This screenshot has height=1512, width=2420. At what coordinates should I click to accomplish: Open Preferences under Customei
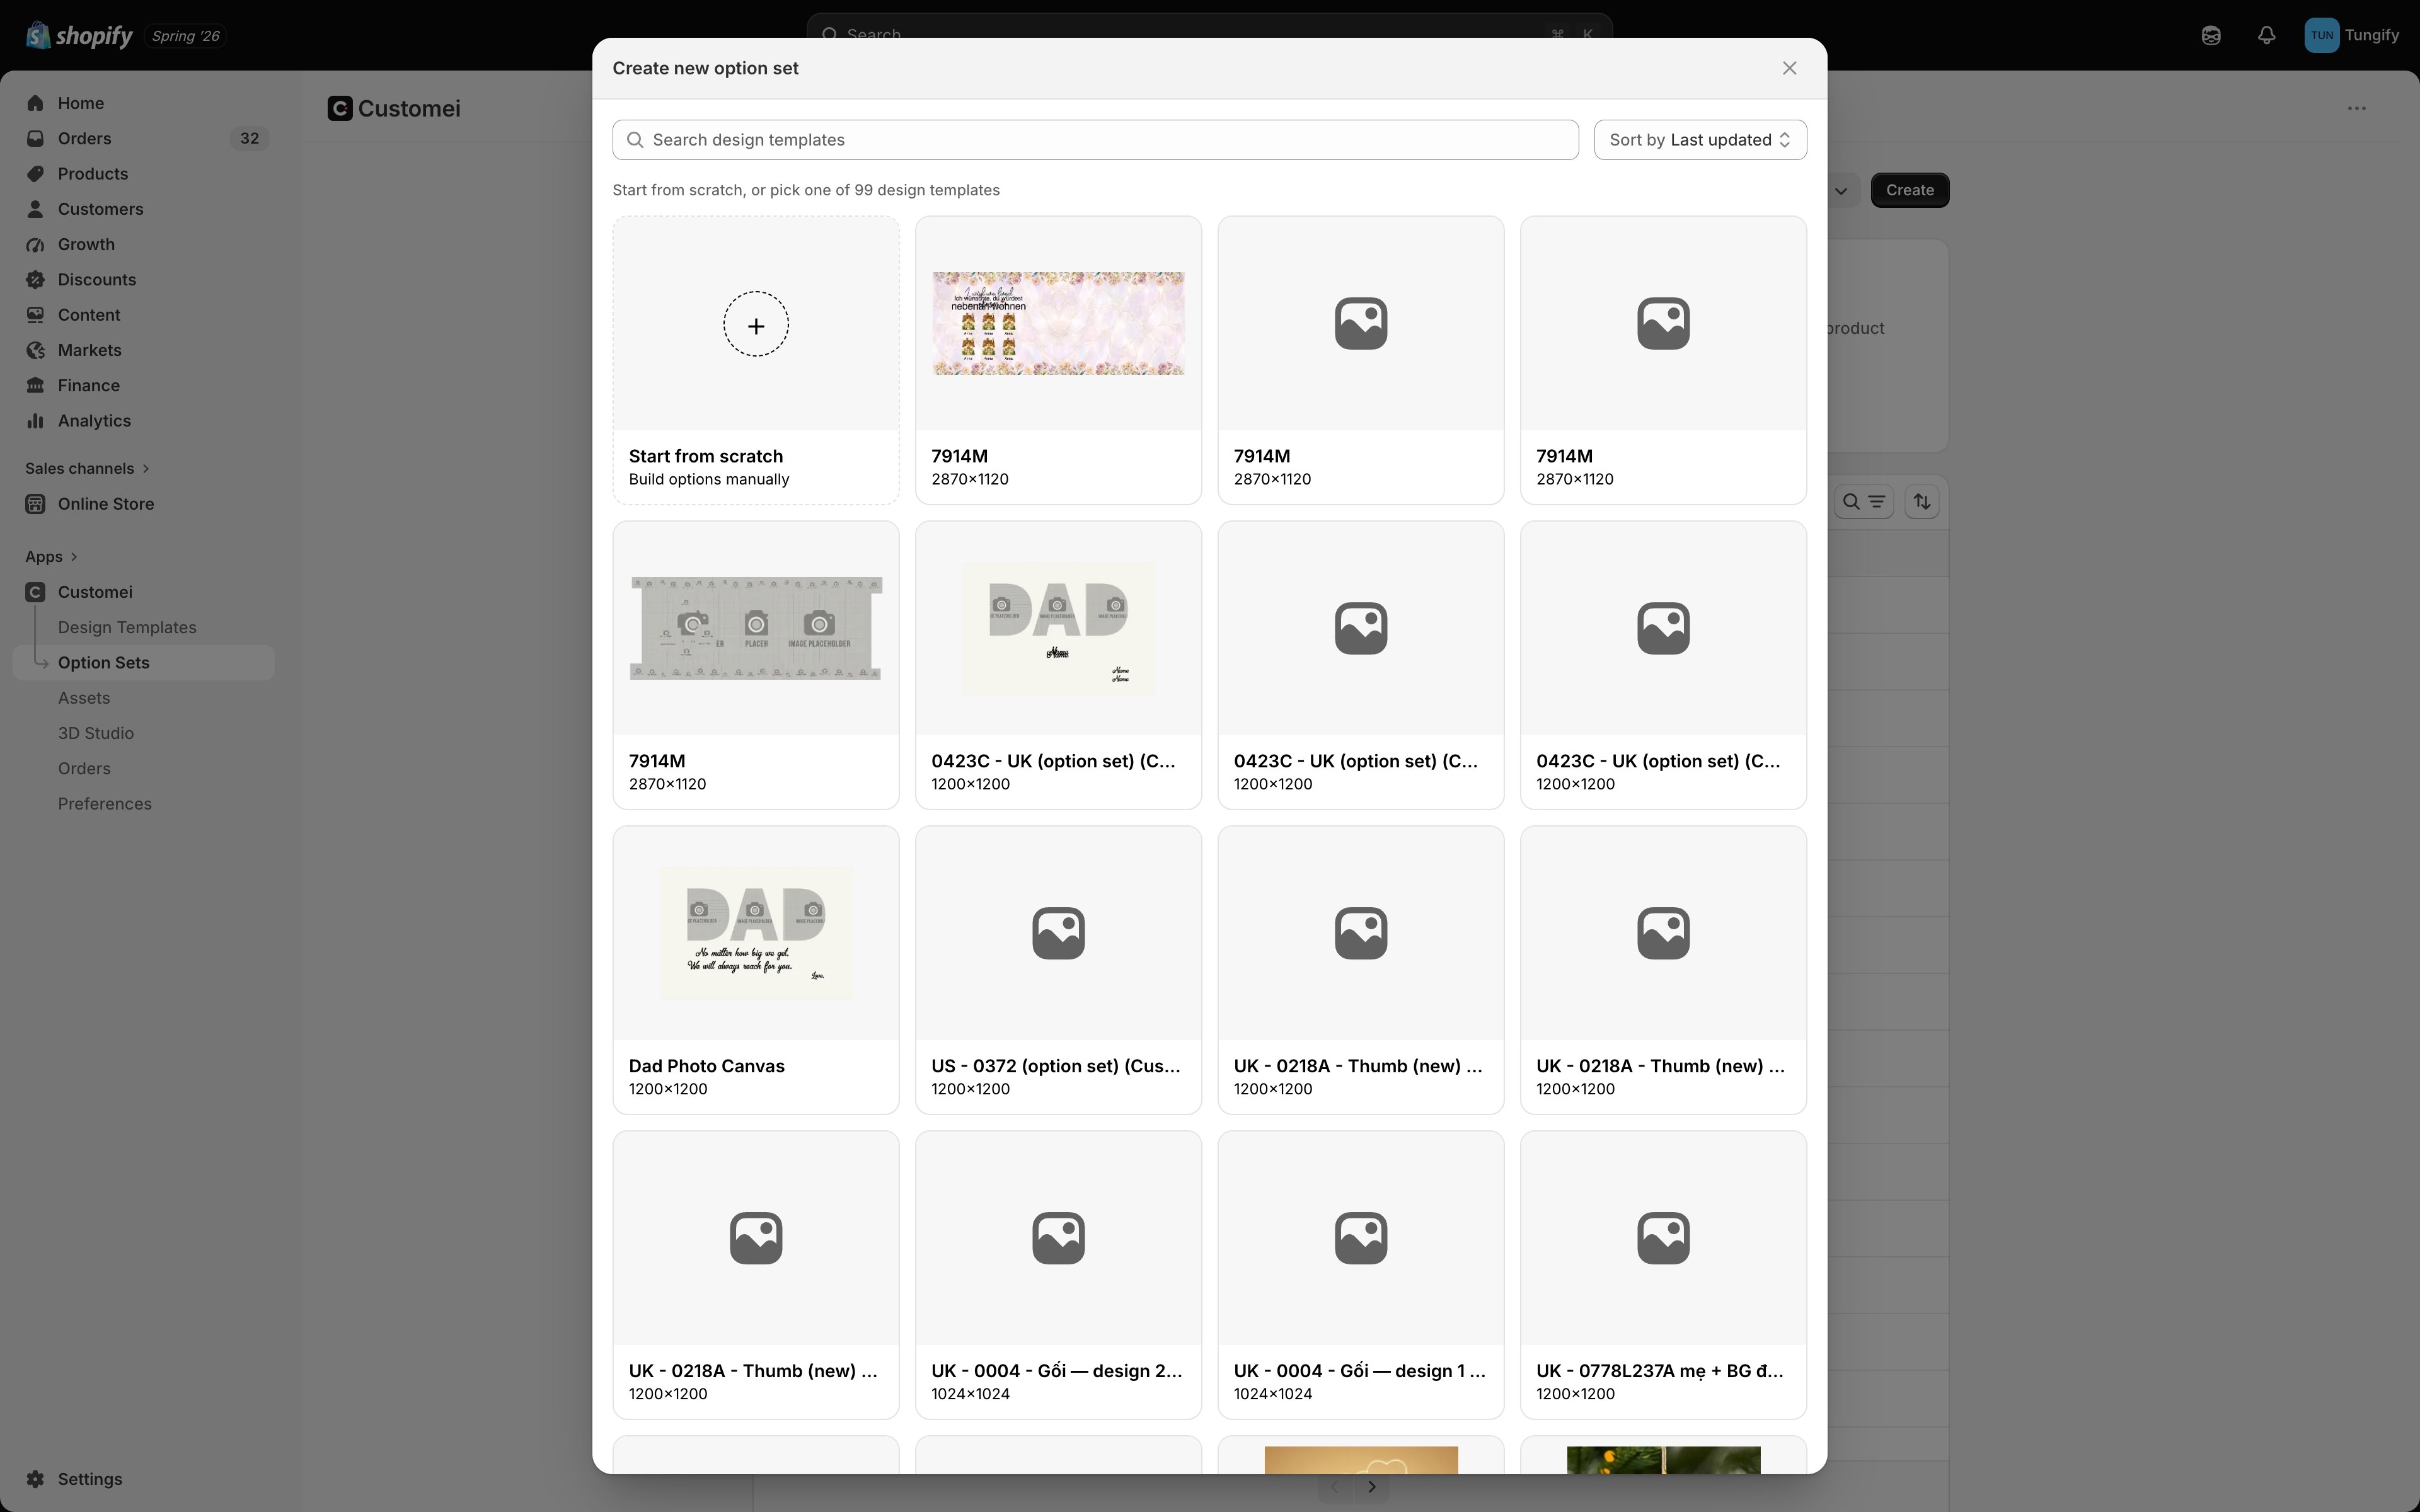tap(104, 804)
